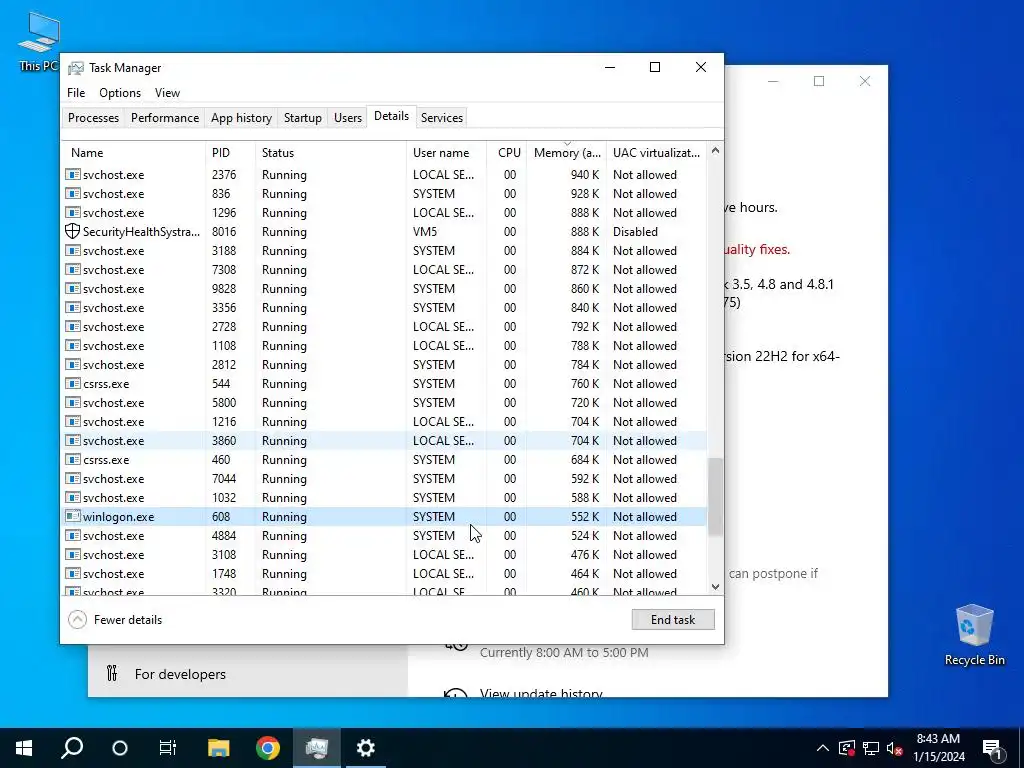Select the row with PID 1108
Viewport: 1024px width, 768px height.
pos(384,345)
